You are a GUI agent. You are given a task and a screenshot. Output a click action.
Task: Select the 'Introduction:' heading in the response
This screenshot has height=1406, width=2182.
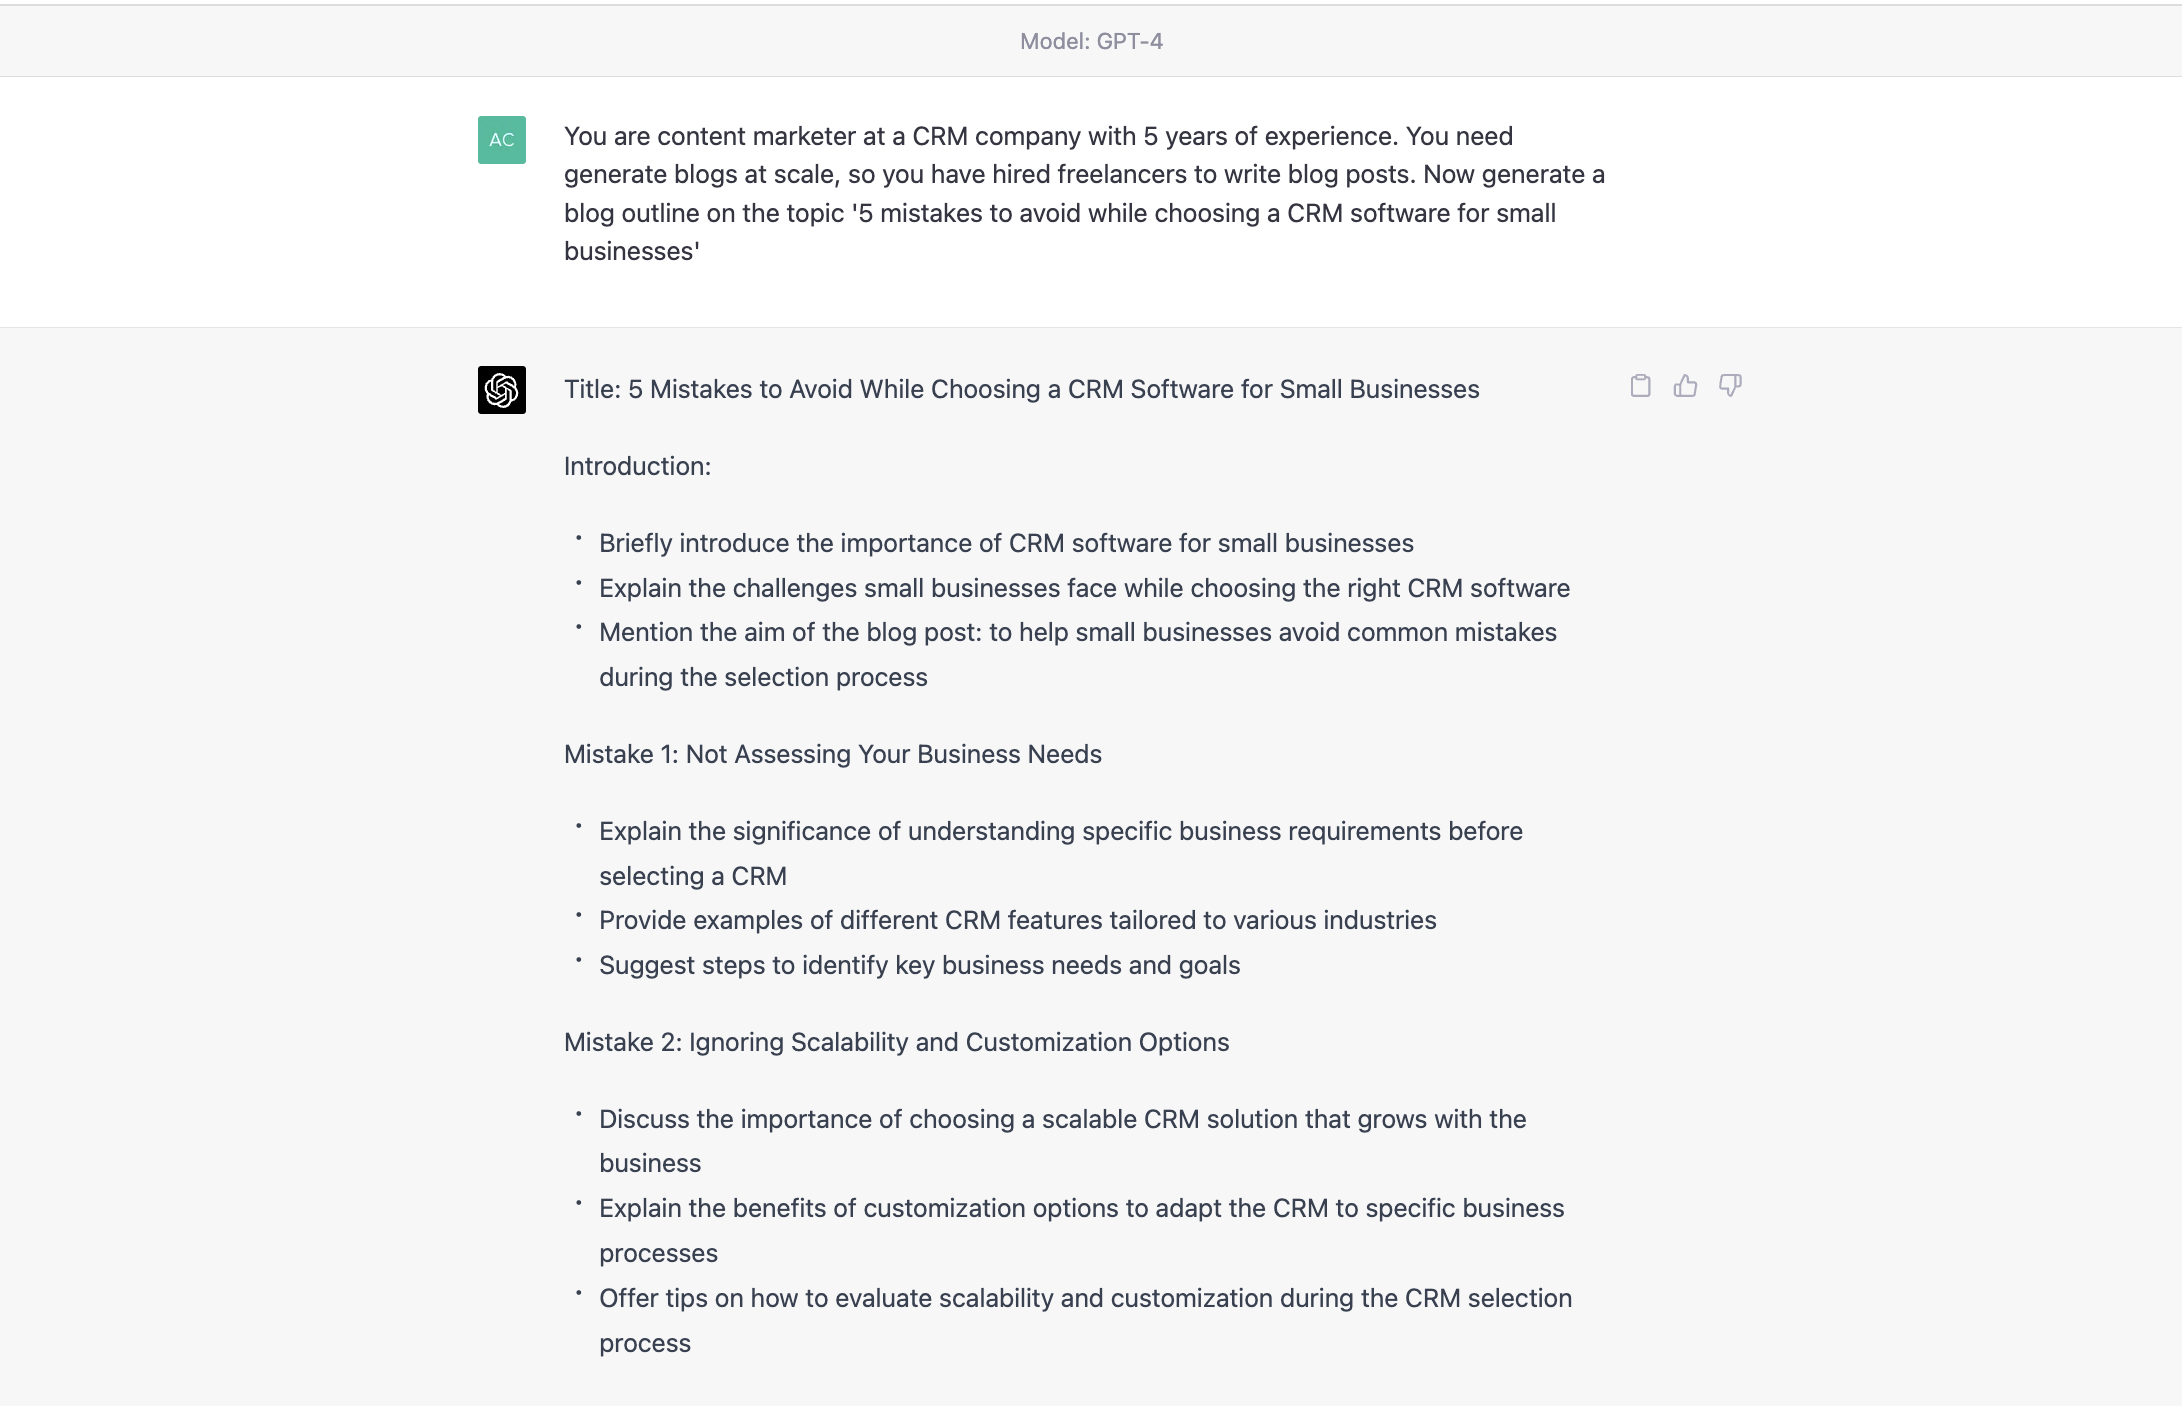(x=637, y=465)
